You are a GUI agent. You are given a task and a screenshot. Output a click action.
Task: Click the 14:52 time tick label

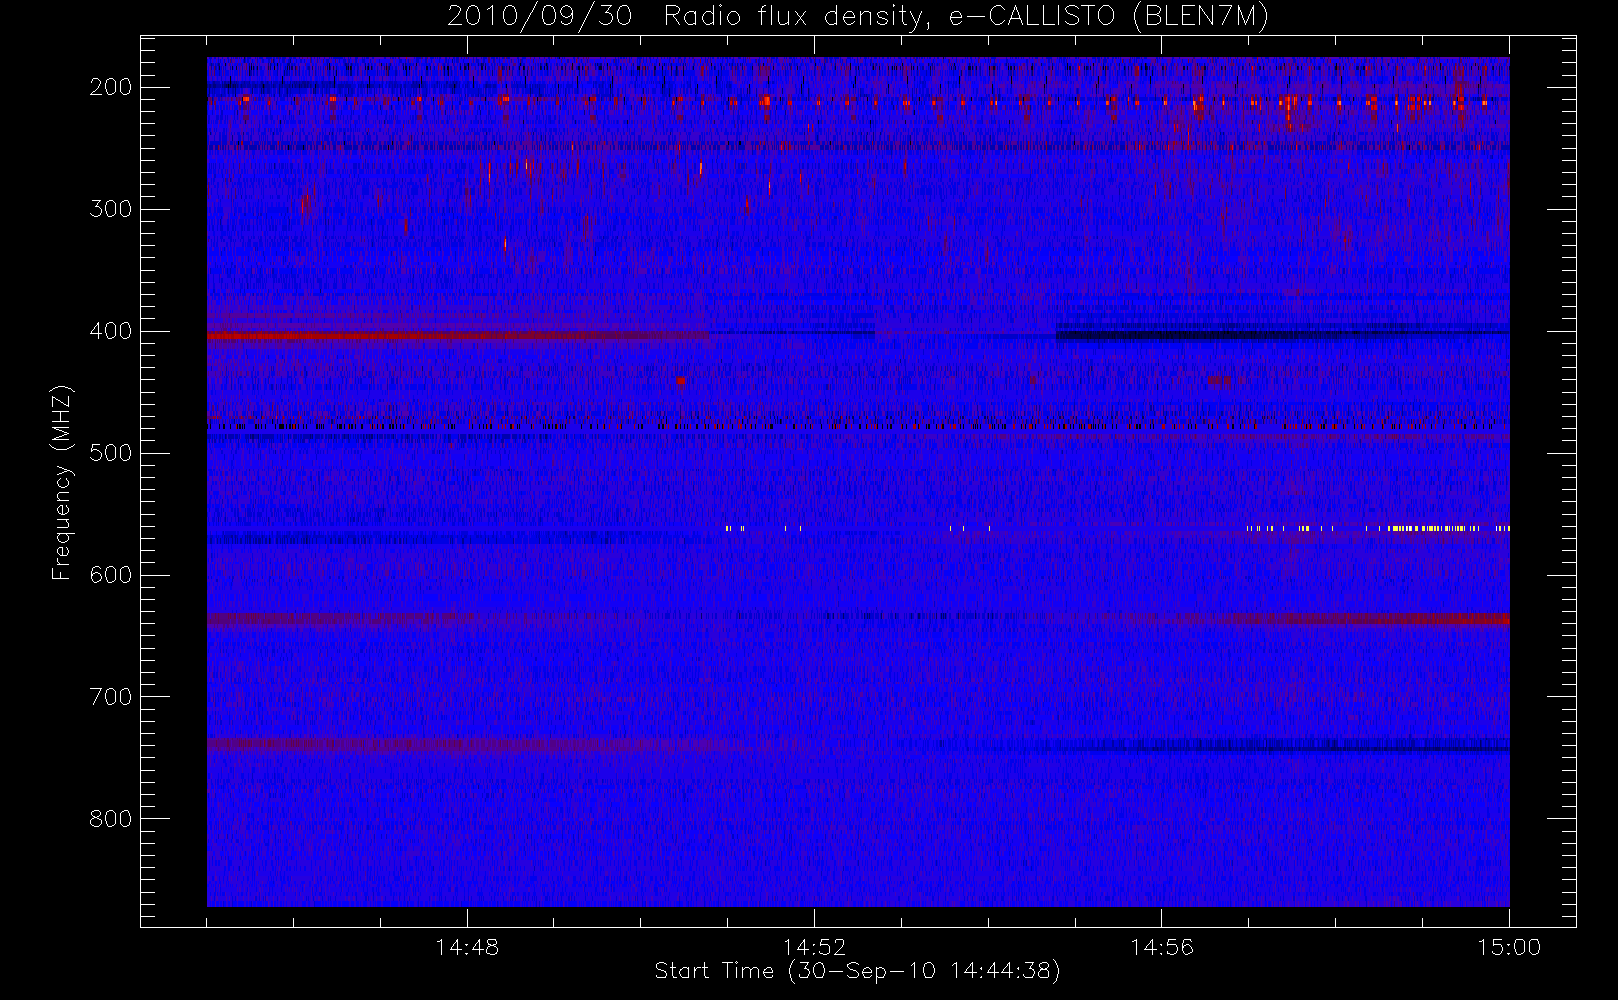(x=814, y=947)
